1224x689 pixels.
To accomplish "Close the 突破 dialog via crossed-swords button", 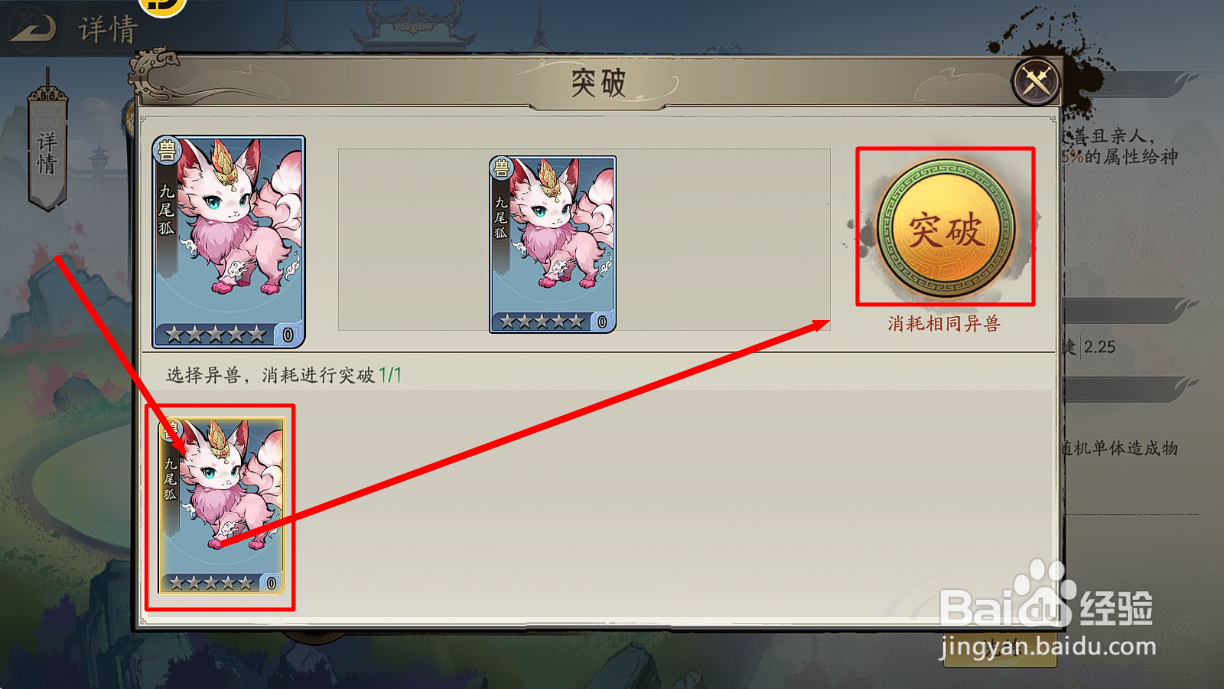I will tap(1036, 82).
